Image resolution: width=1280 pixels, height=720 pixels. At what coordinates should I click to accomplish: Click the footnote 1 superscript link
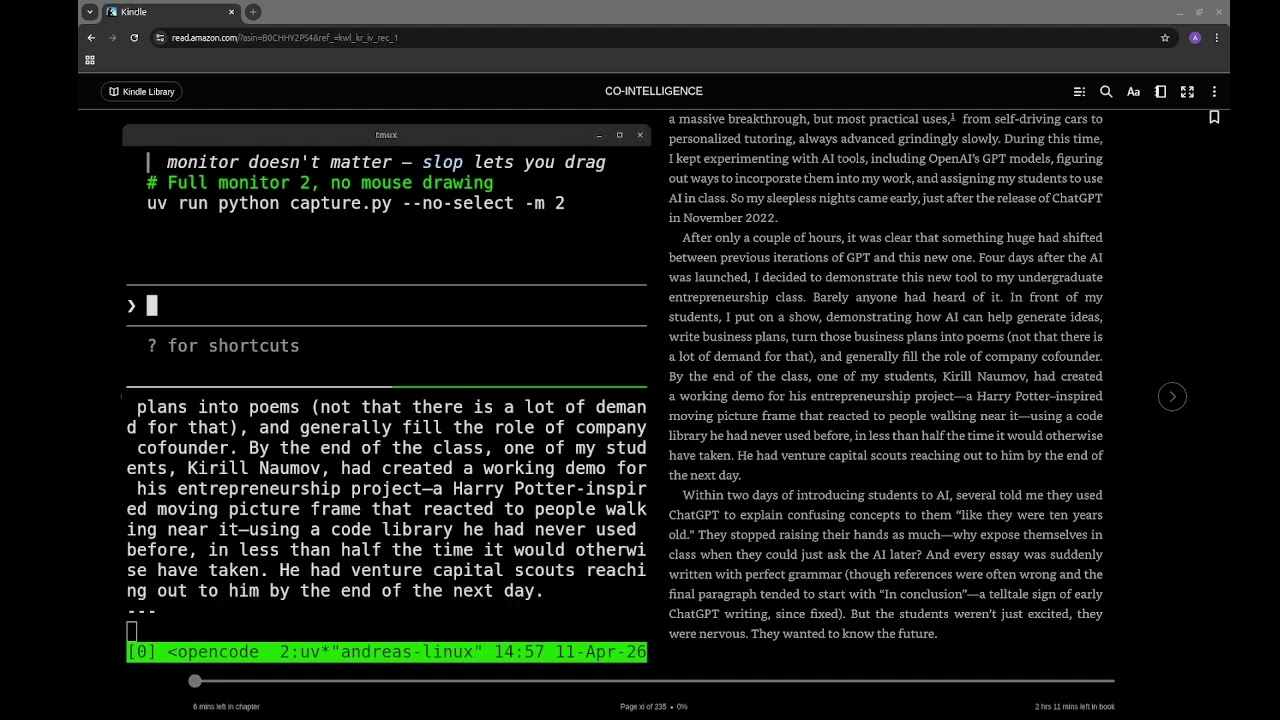(953, 117)
